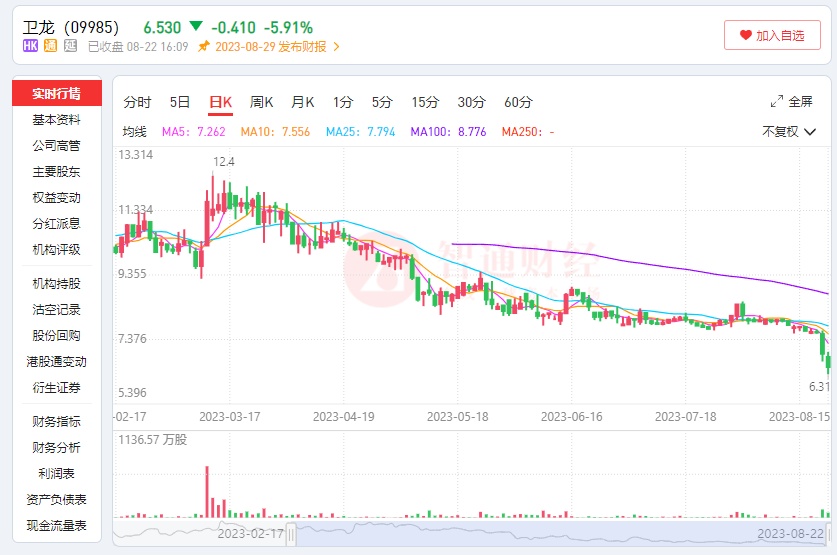The image size is (837, 555).
Task: Open 基本资料 in the sidebar
Action: [57, 120]
